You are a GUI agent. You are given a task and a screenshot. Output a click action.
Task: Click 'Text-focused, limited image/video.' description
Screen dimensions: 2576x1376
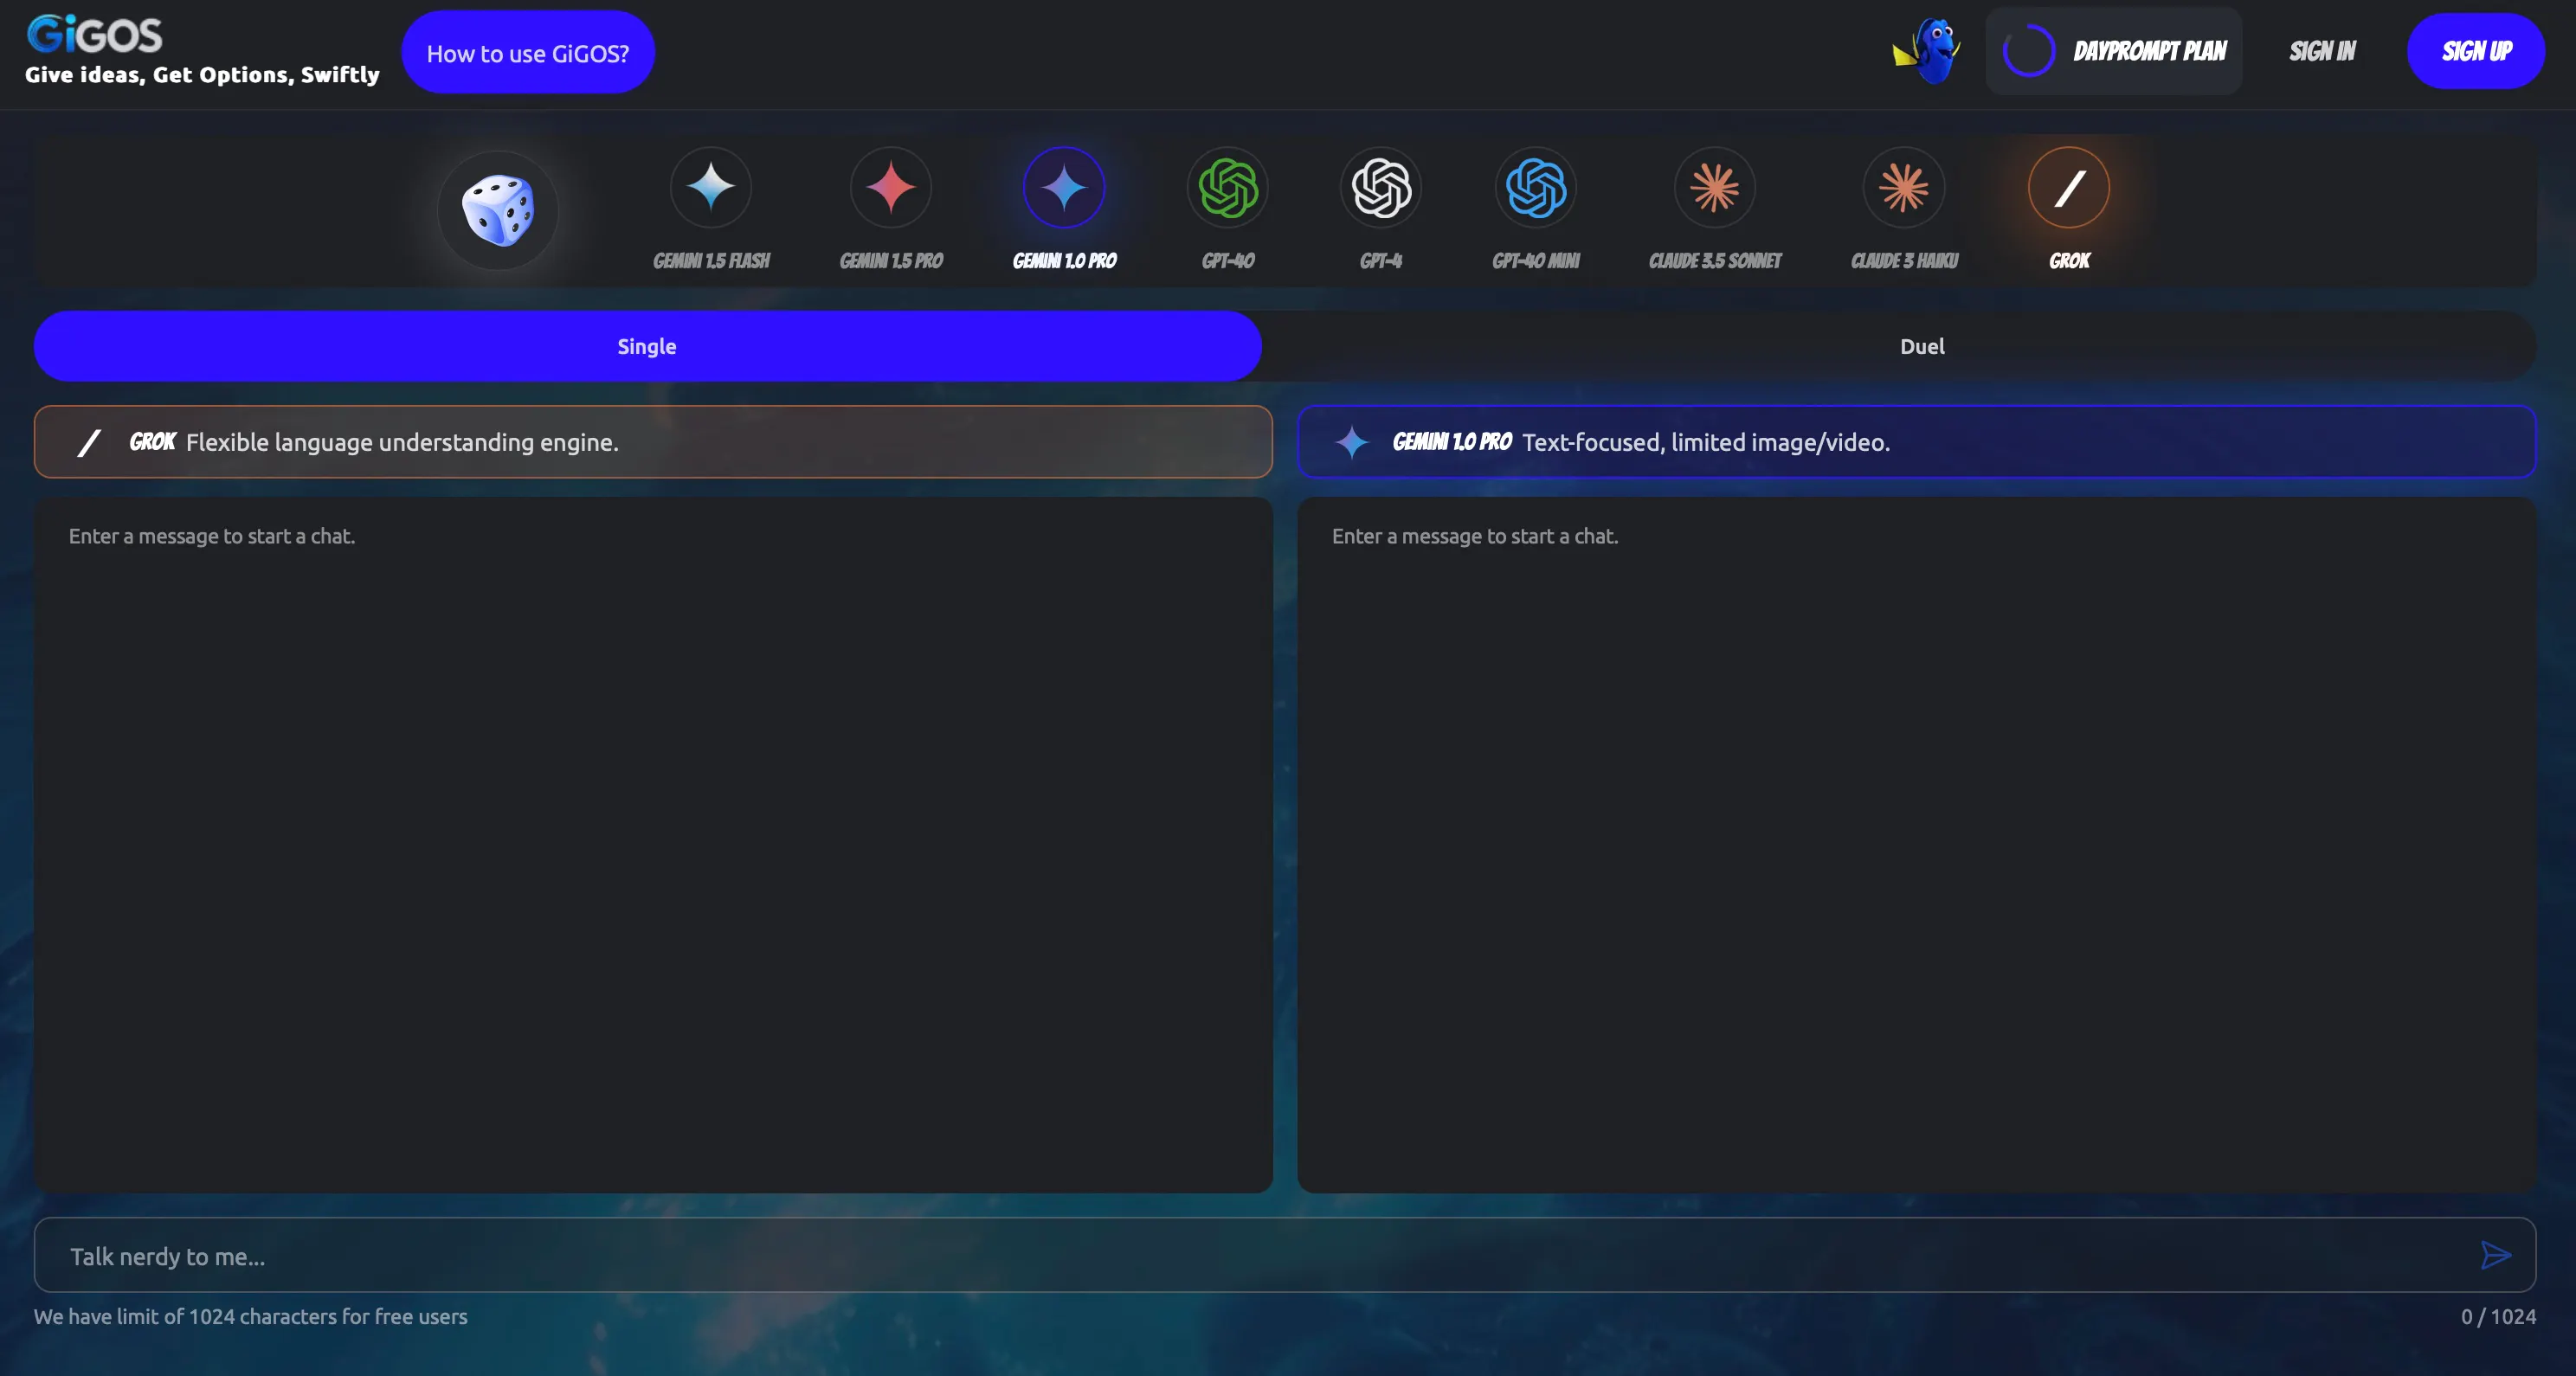[1706, 443]
